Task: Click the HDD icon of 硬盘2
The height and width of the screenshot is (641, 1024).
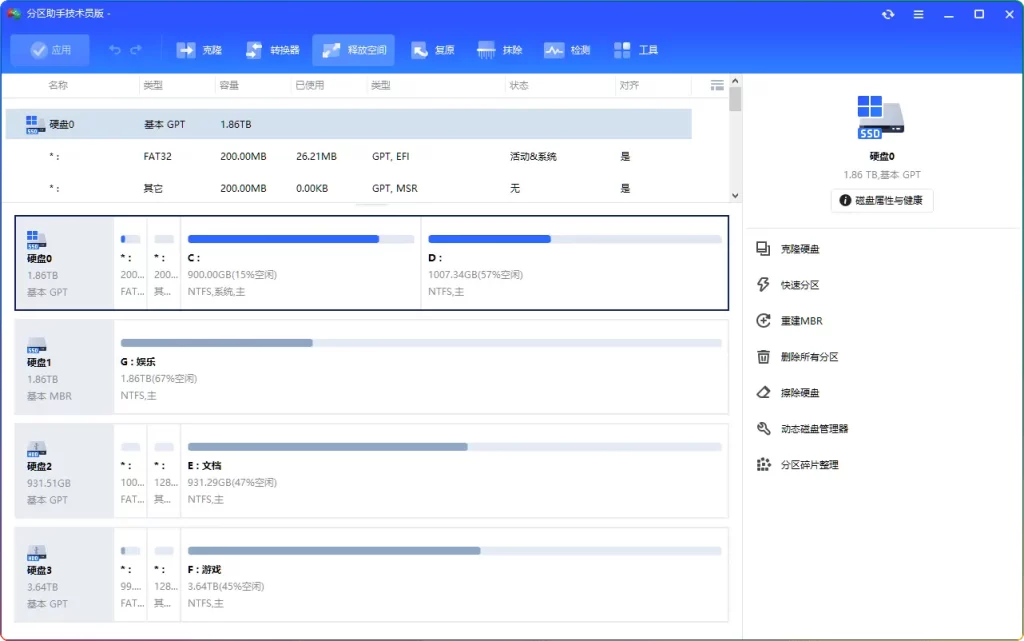Action: pyautogui.click(x=37, y=448)
